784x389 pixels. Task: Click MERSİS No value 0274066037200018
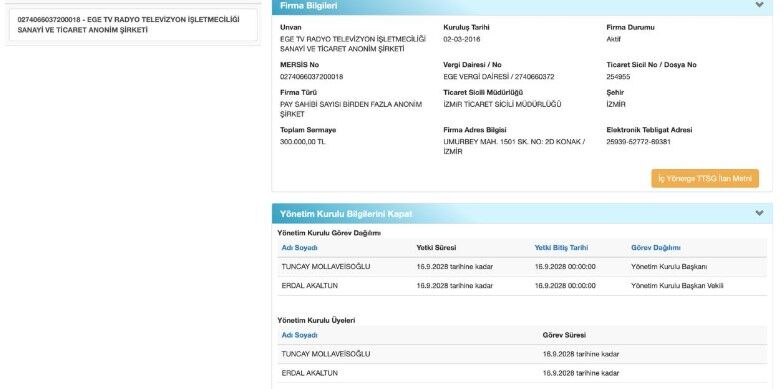[312, 77]
